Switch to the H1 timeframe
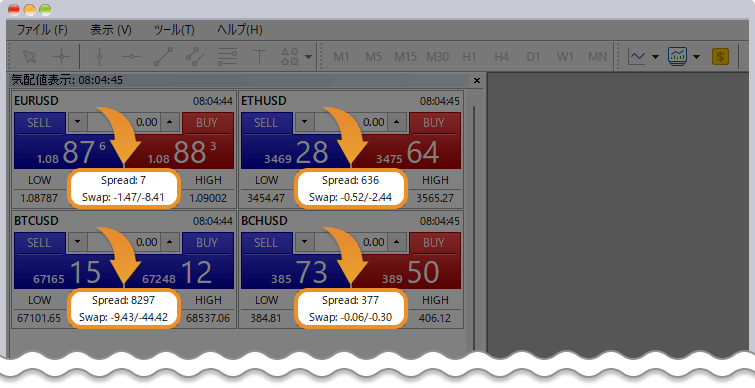 (469, 57)
